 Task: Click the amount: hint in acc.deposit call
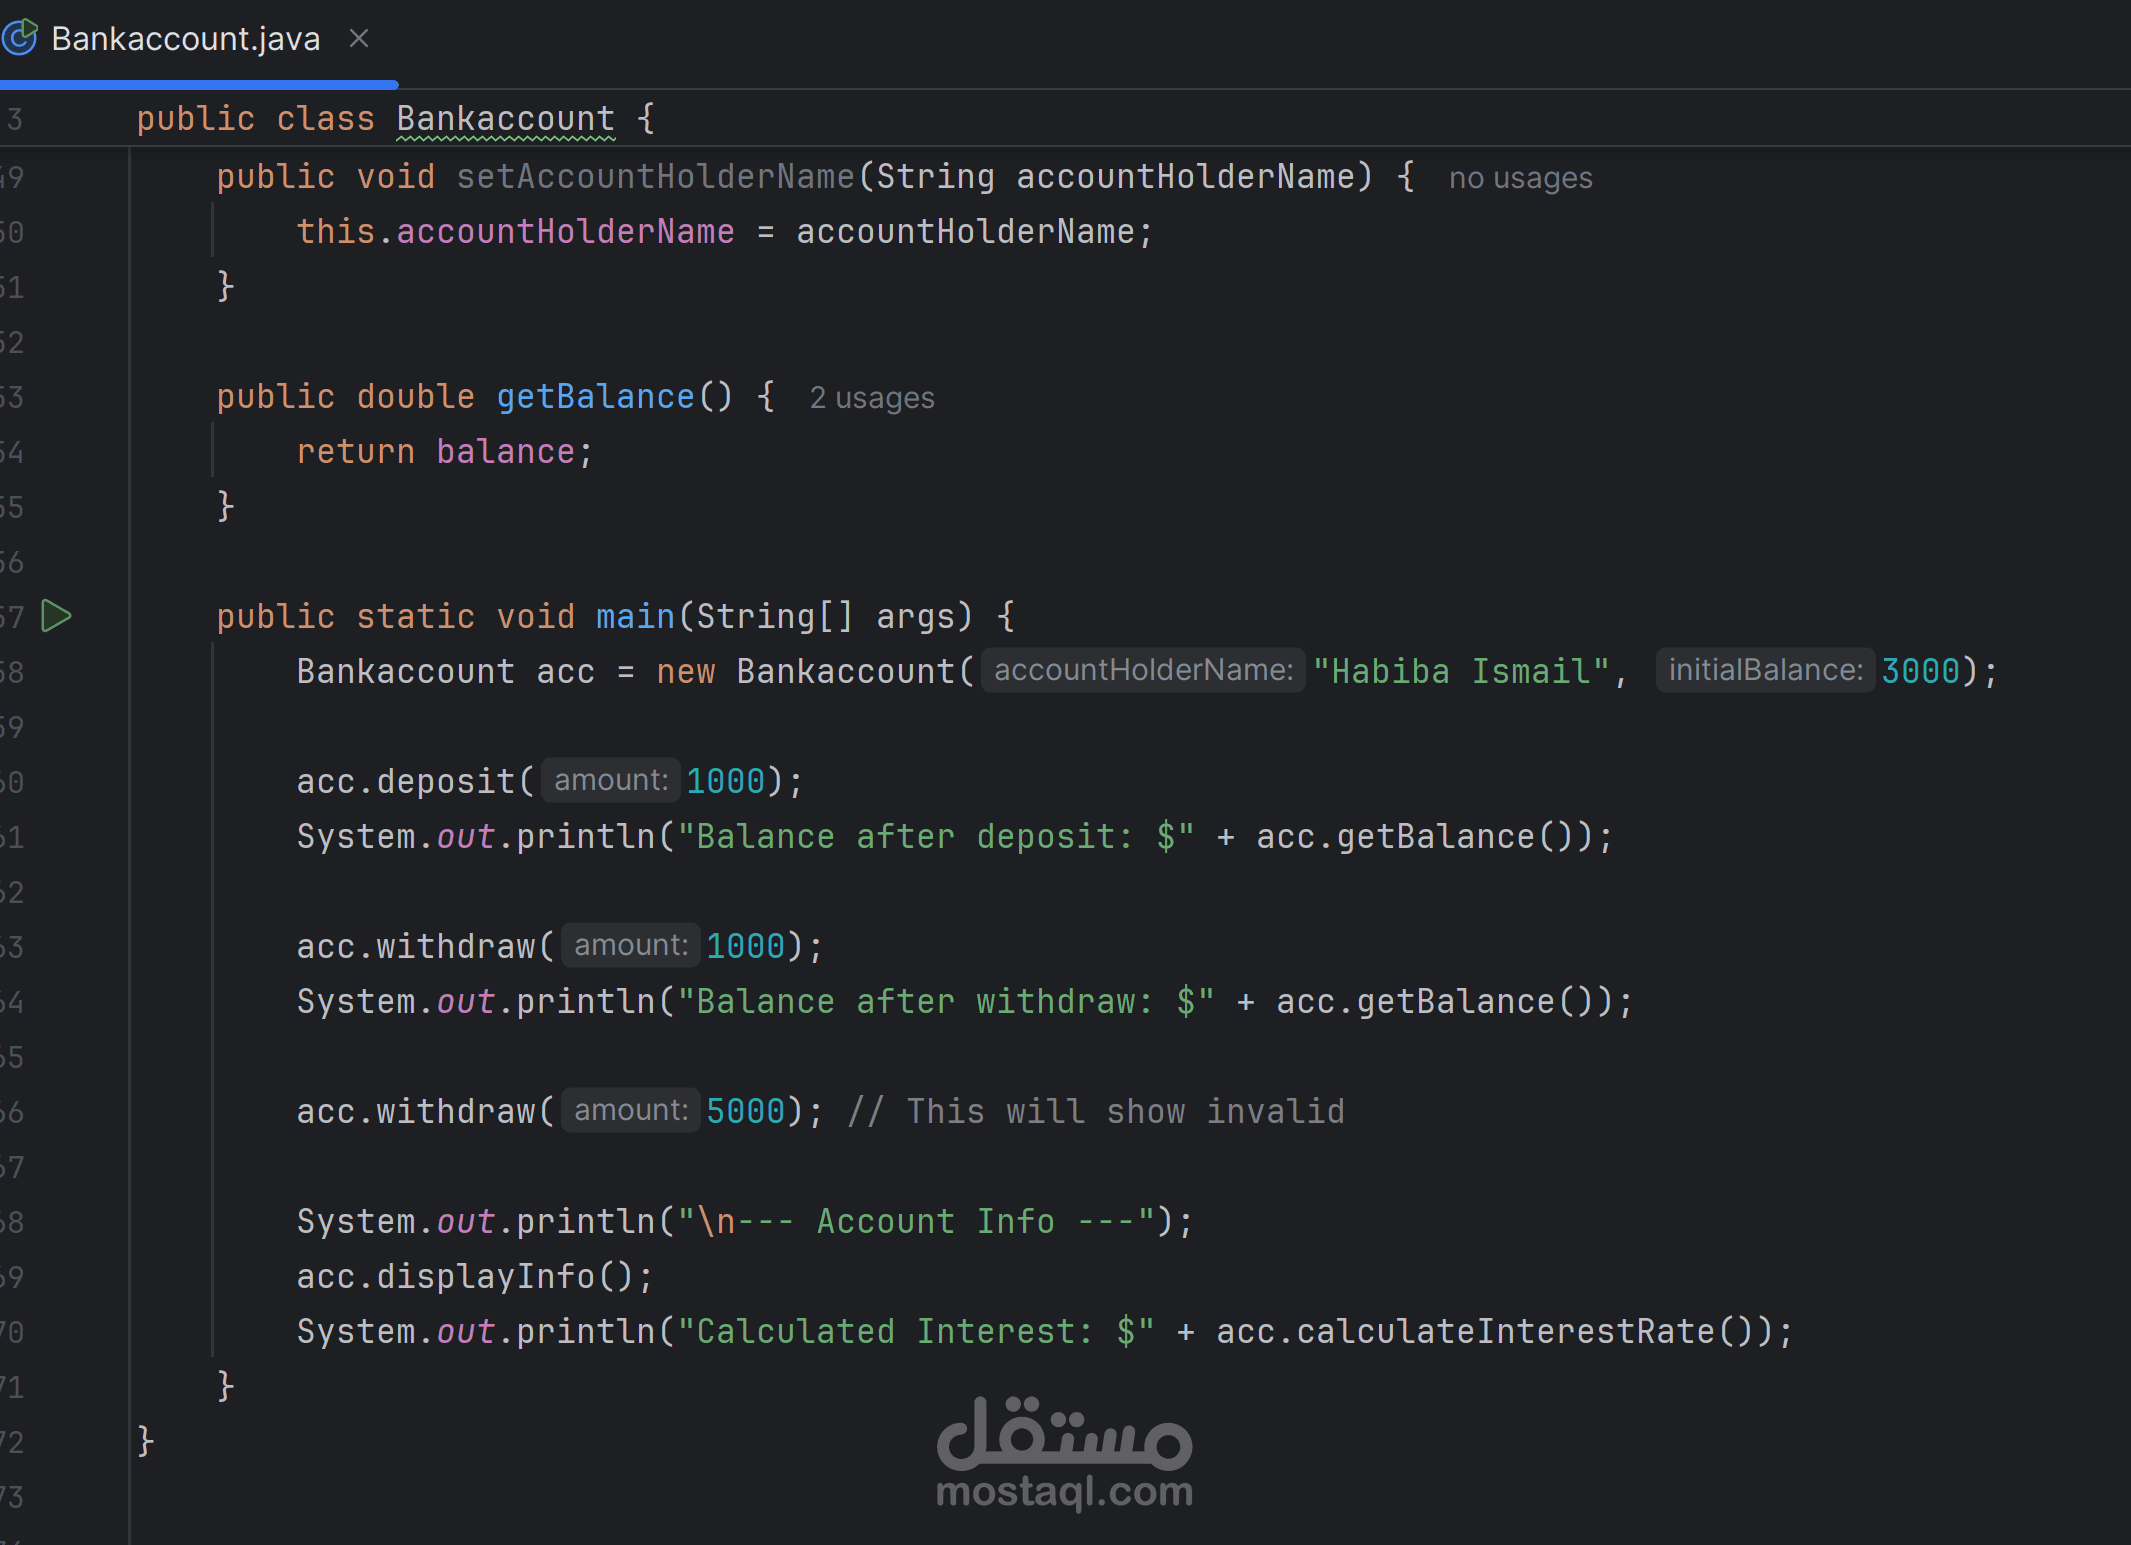pos(611,780)
